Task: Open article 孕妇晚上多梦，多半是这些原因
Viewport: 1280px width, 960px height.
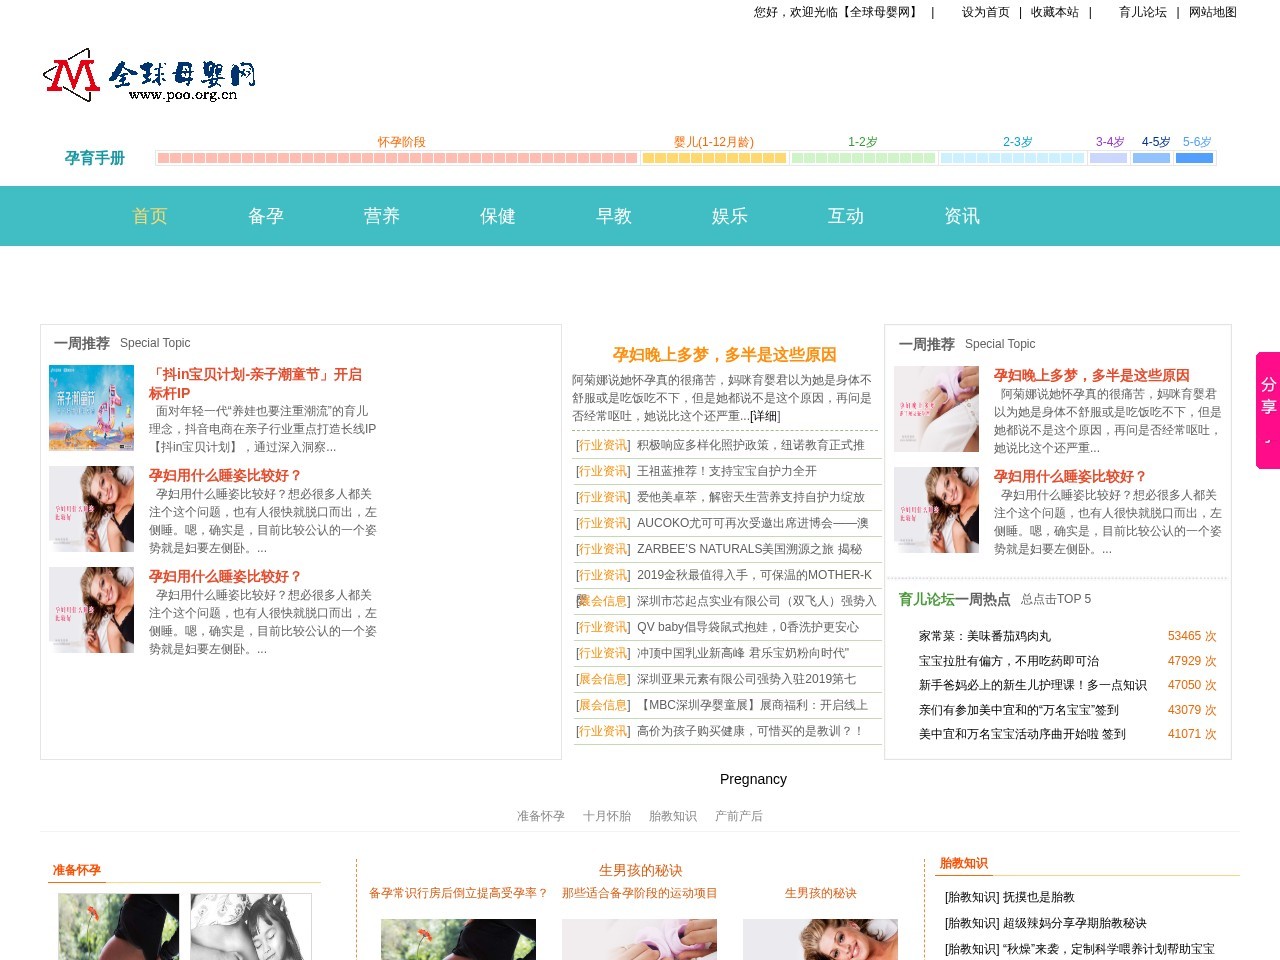Action: click(x=725, y=354)
